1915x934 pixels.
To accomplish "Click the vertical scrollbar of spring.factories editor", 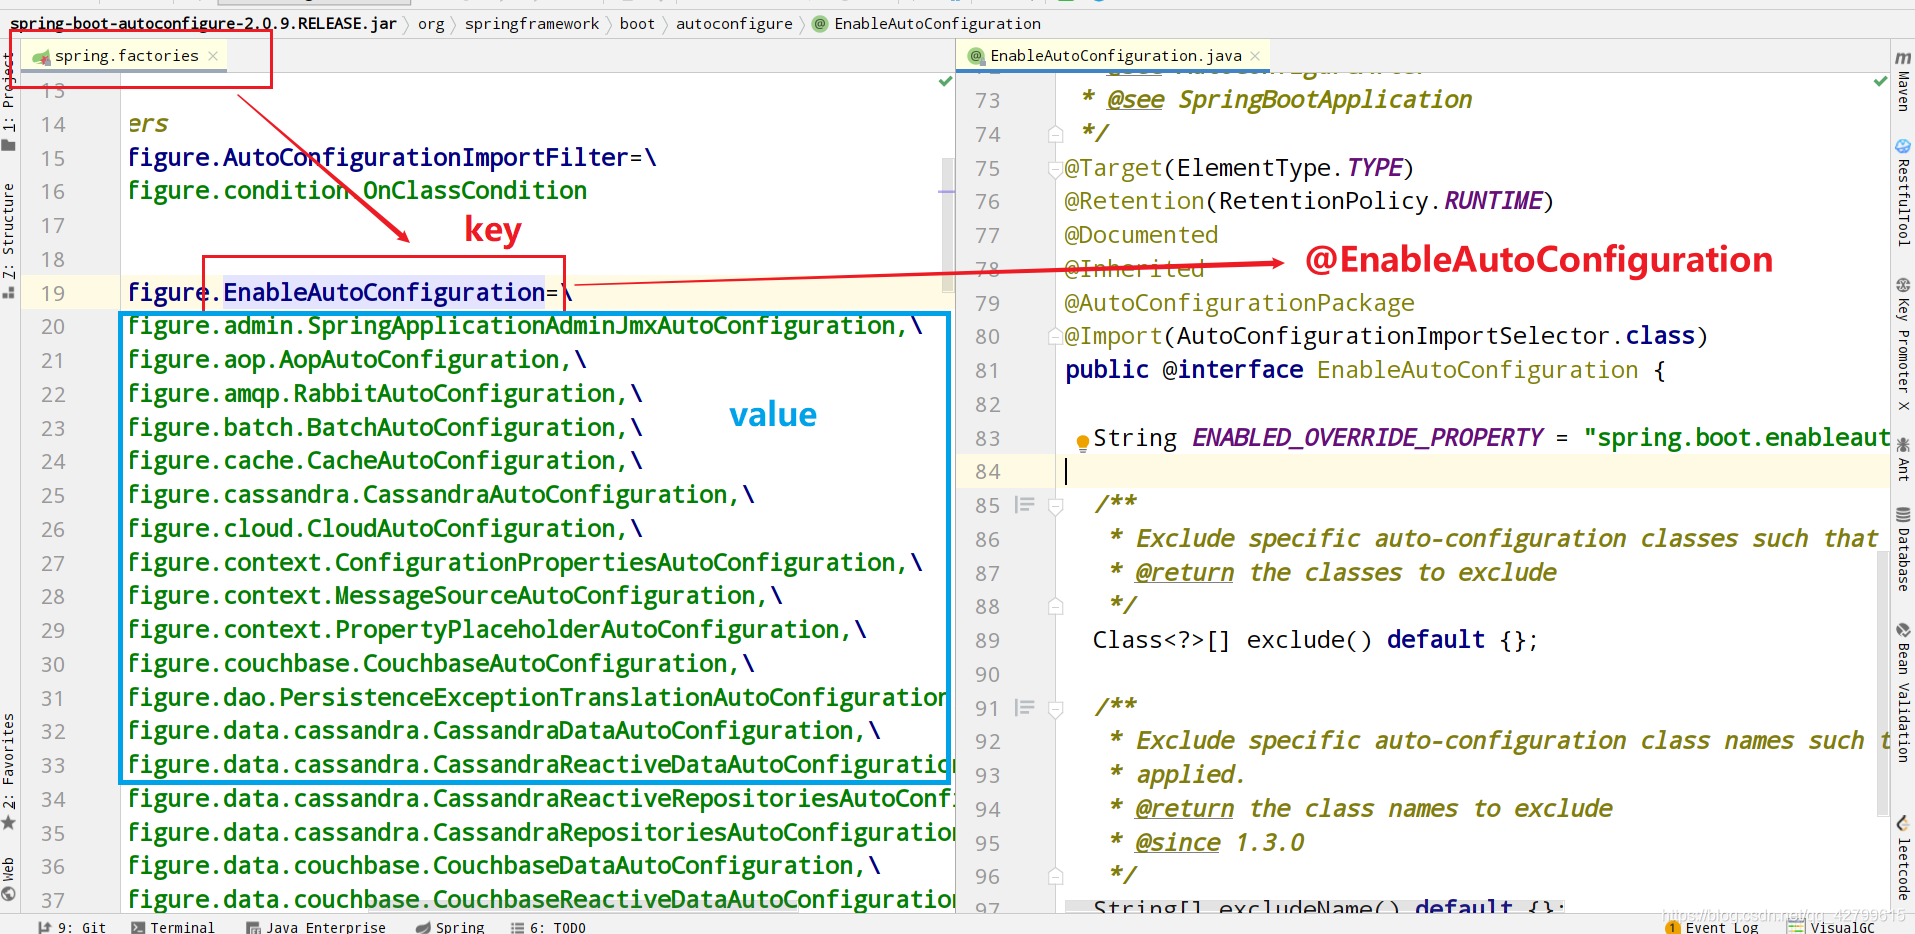I will pos(947,226).
